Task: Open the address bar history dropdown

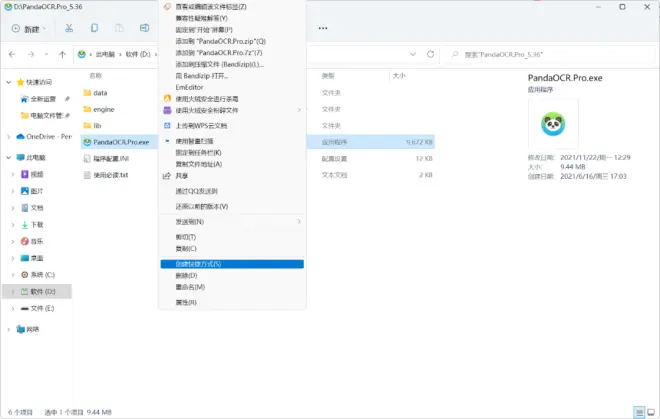Action: point(413,54)
